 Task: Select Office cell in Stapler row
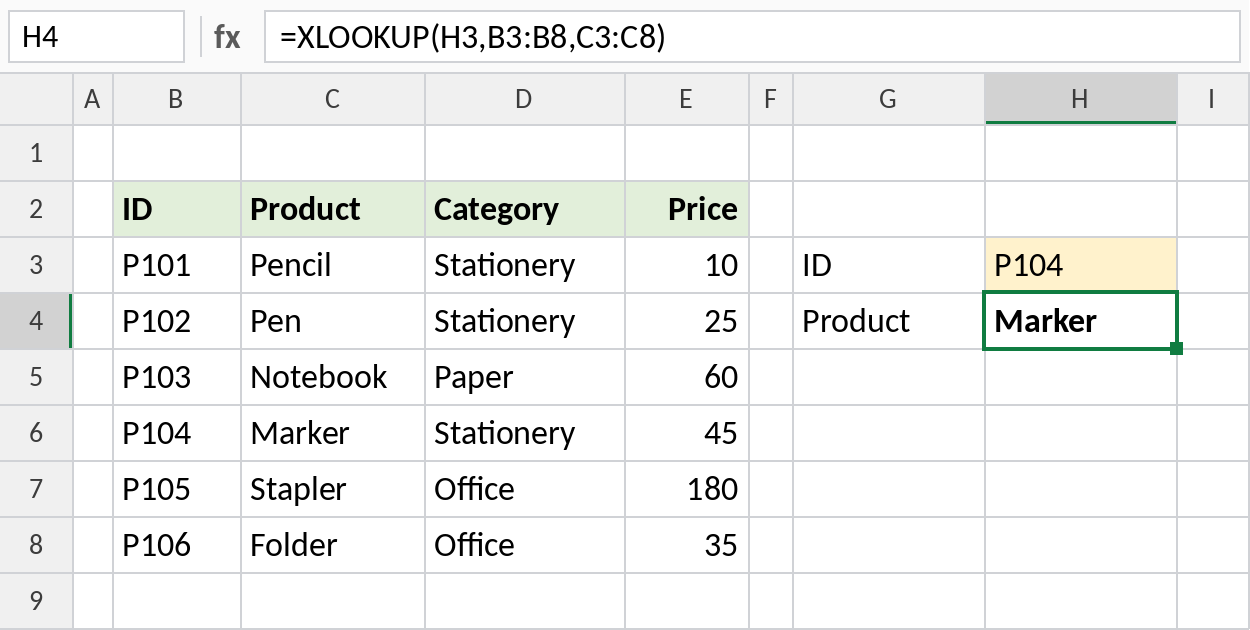point(525,489)
